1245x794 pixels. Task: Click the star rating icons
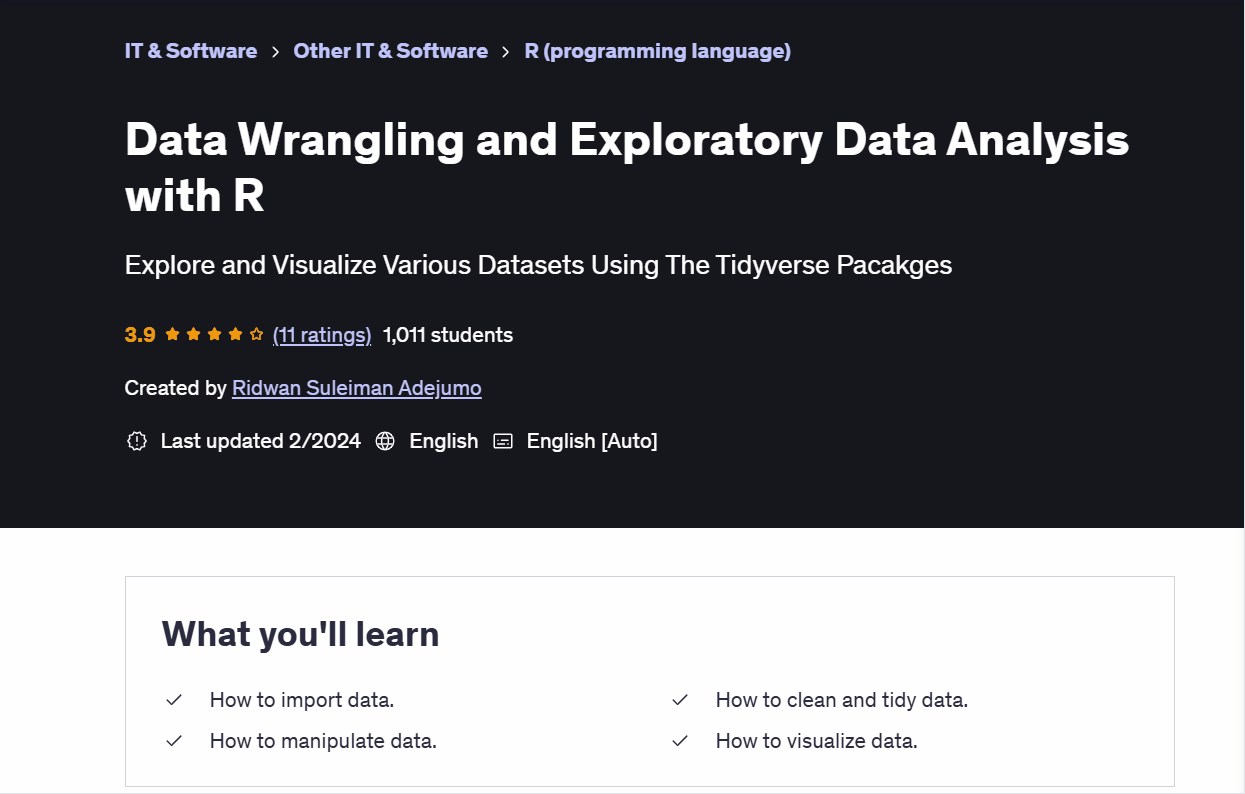pyautogui.click(x=214, y=335)
